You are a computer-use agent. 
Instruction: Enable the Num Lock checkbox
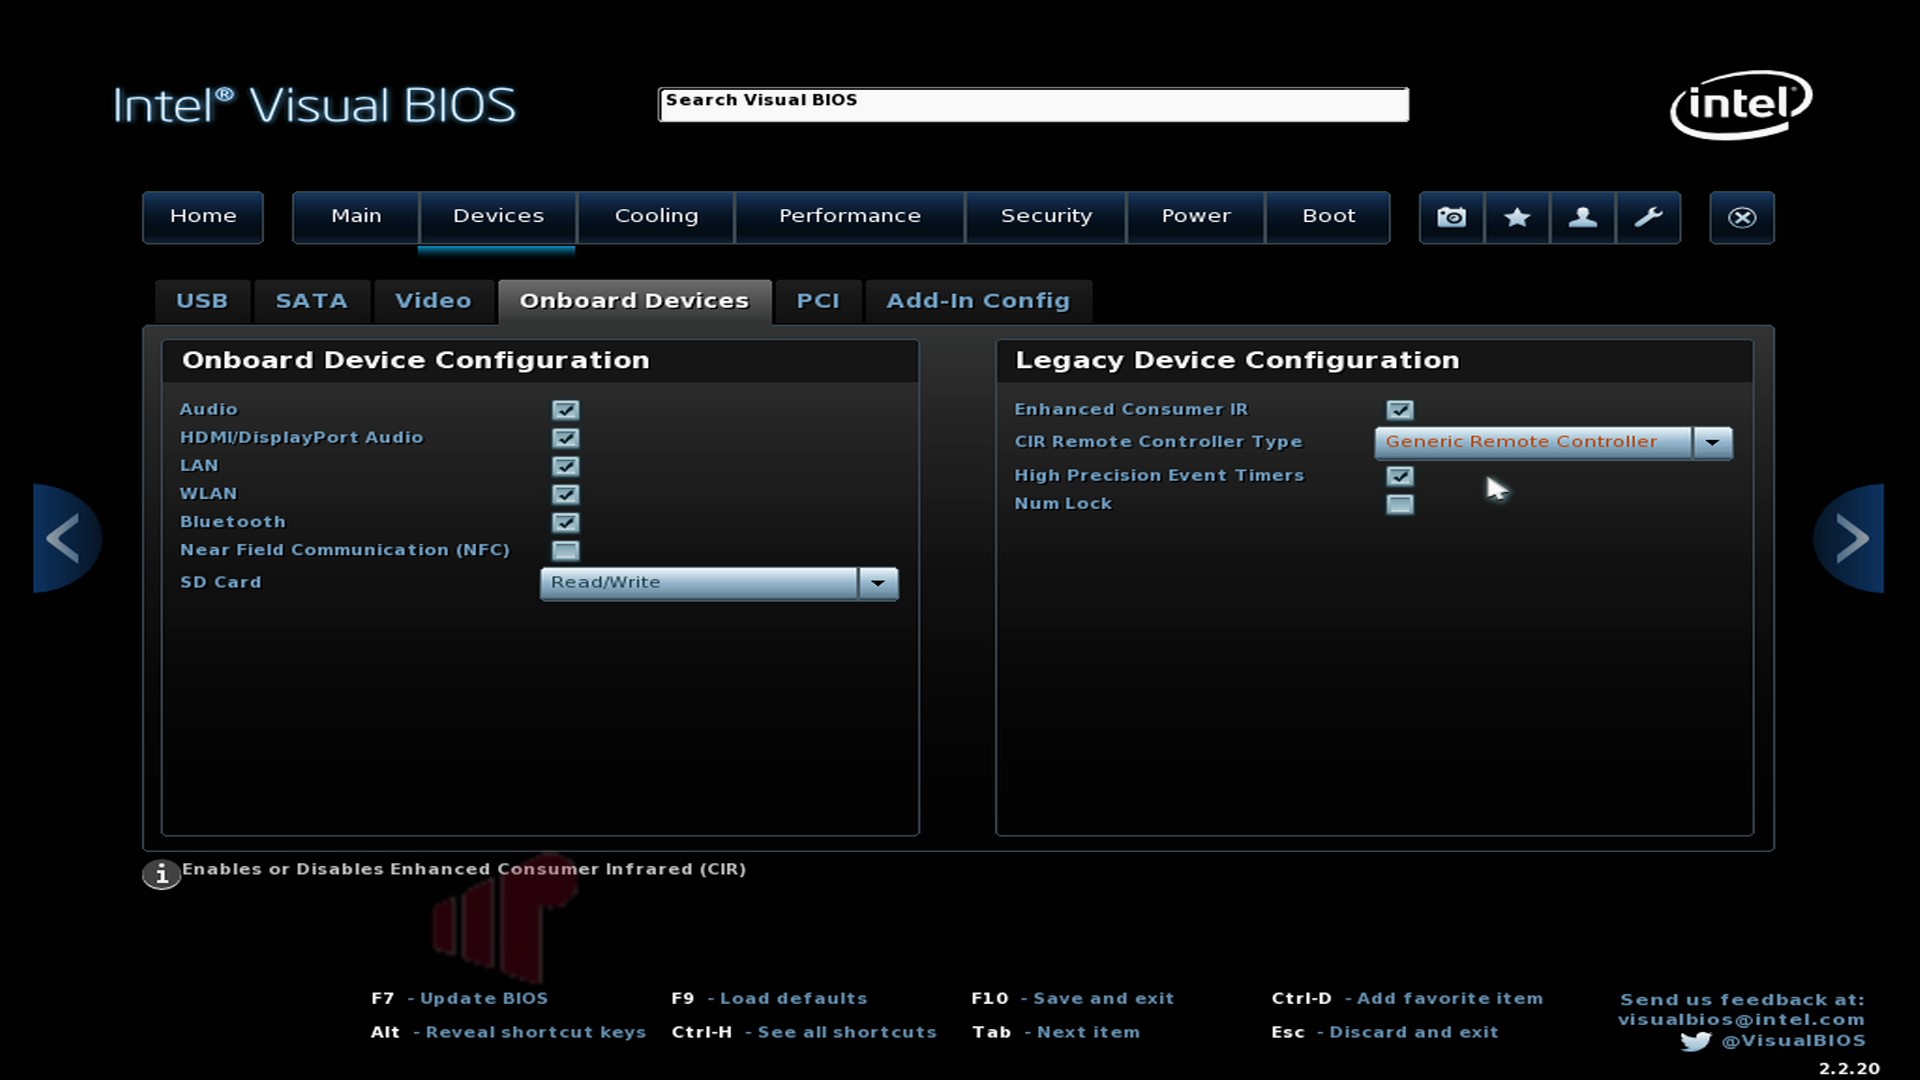[x=1400, y=504]
